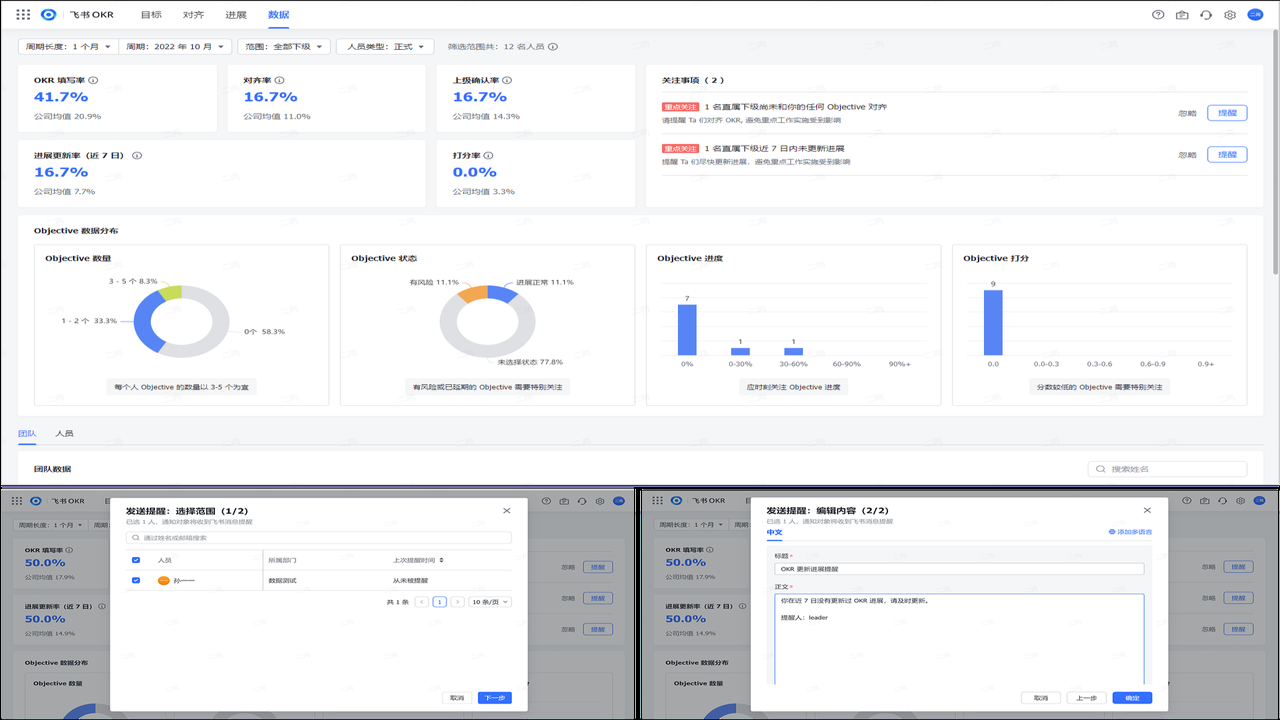Screen dimensions: 1280x720
Task: Open the 人员类型: 正式 dropdown
Action: click(x=385, y=46)
